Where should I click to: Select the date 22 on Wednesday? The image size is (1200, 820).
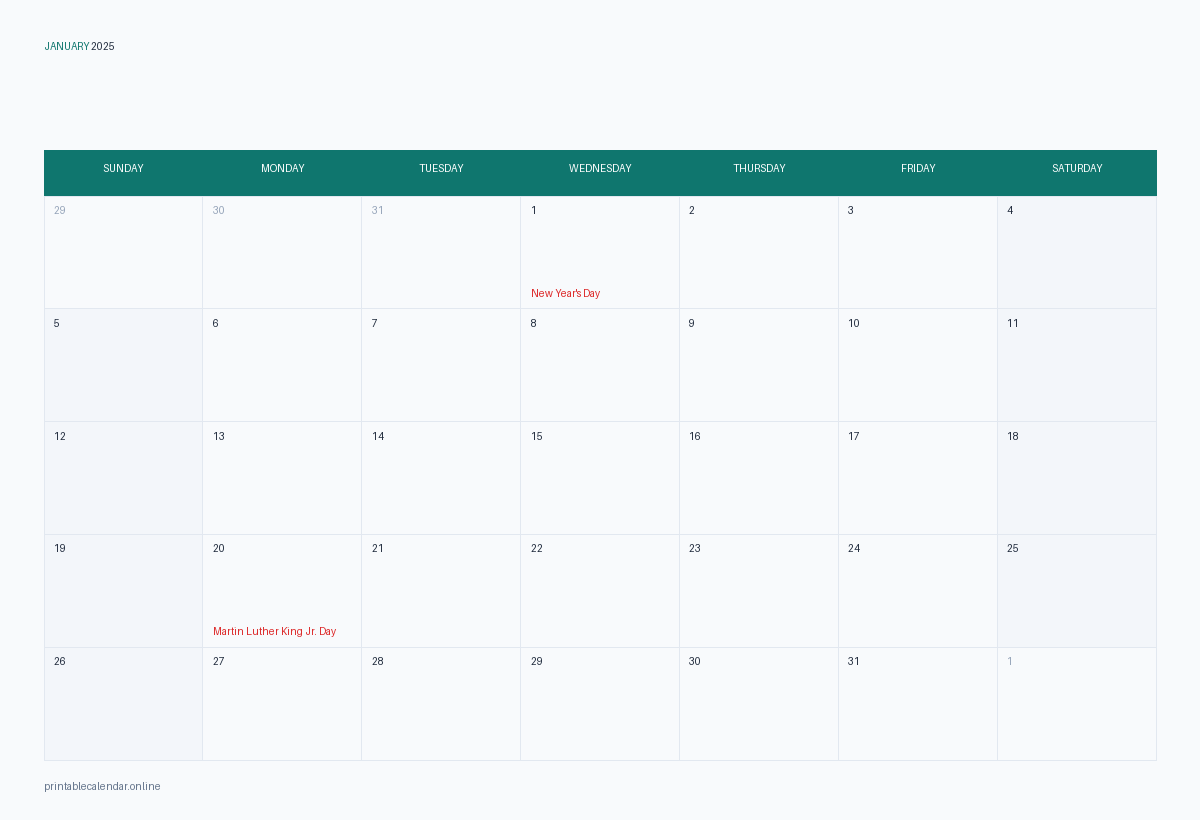[x=600, y=591]
